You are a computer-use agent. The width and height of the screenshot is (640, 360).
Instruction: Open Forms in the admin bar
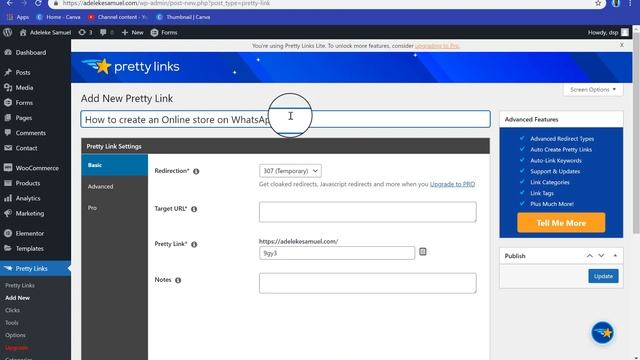164,32
